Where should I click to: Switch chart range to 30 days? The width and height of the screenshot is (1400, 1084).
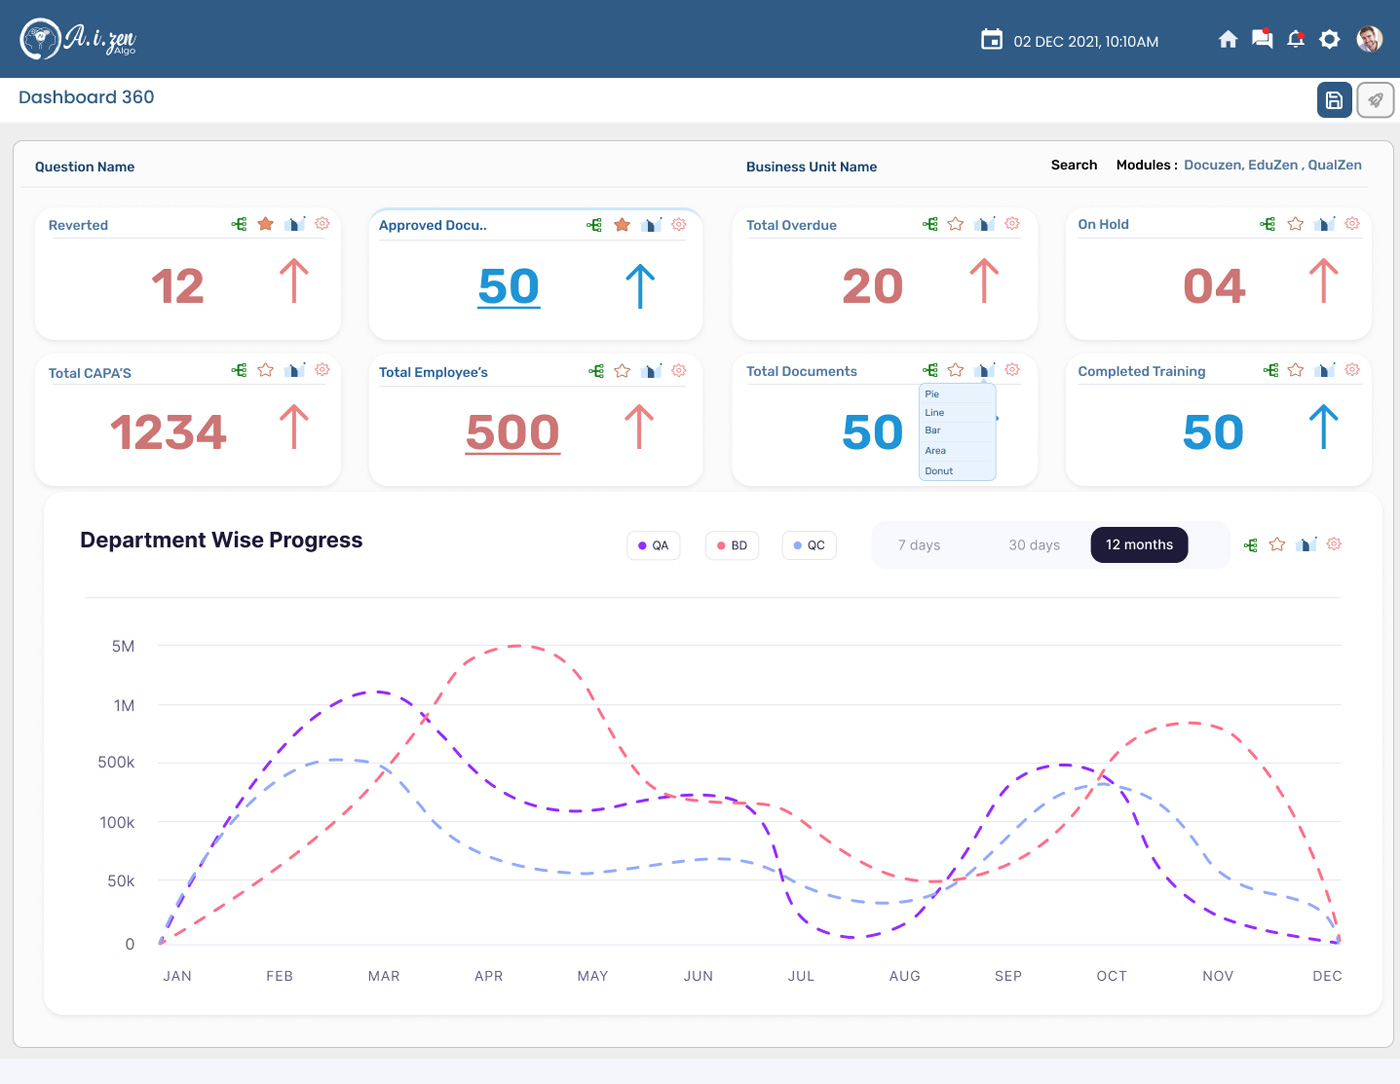(1034, 545)
